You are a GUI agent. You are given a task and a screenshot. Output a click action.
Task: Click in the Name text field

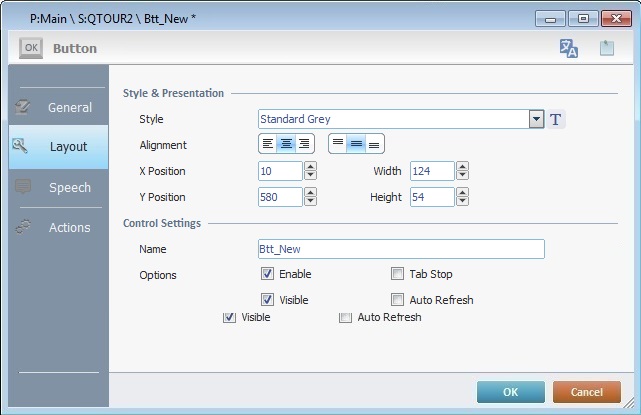pos(401,249)
